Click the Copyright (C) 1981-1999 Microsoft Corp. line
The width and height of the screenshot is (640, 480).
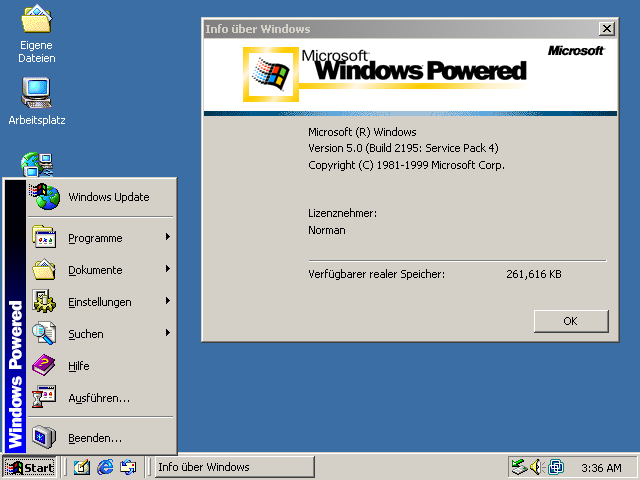406,165
